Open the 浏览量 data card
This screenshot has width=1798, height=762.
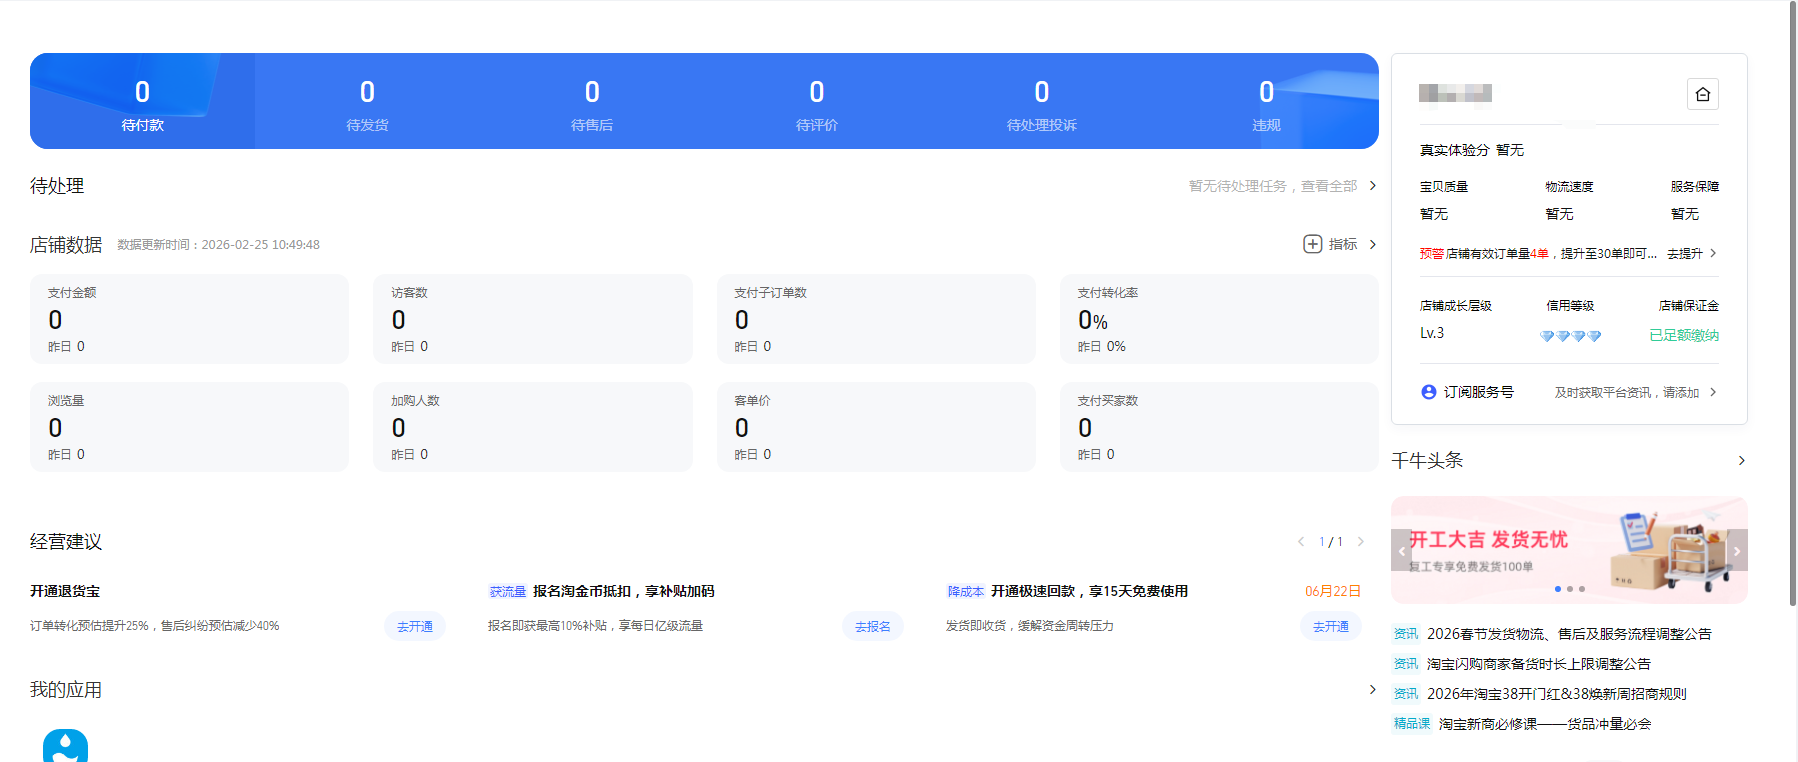click(x=189, y=427)
